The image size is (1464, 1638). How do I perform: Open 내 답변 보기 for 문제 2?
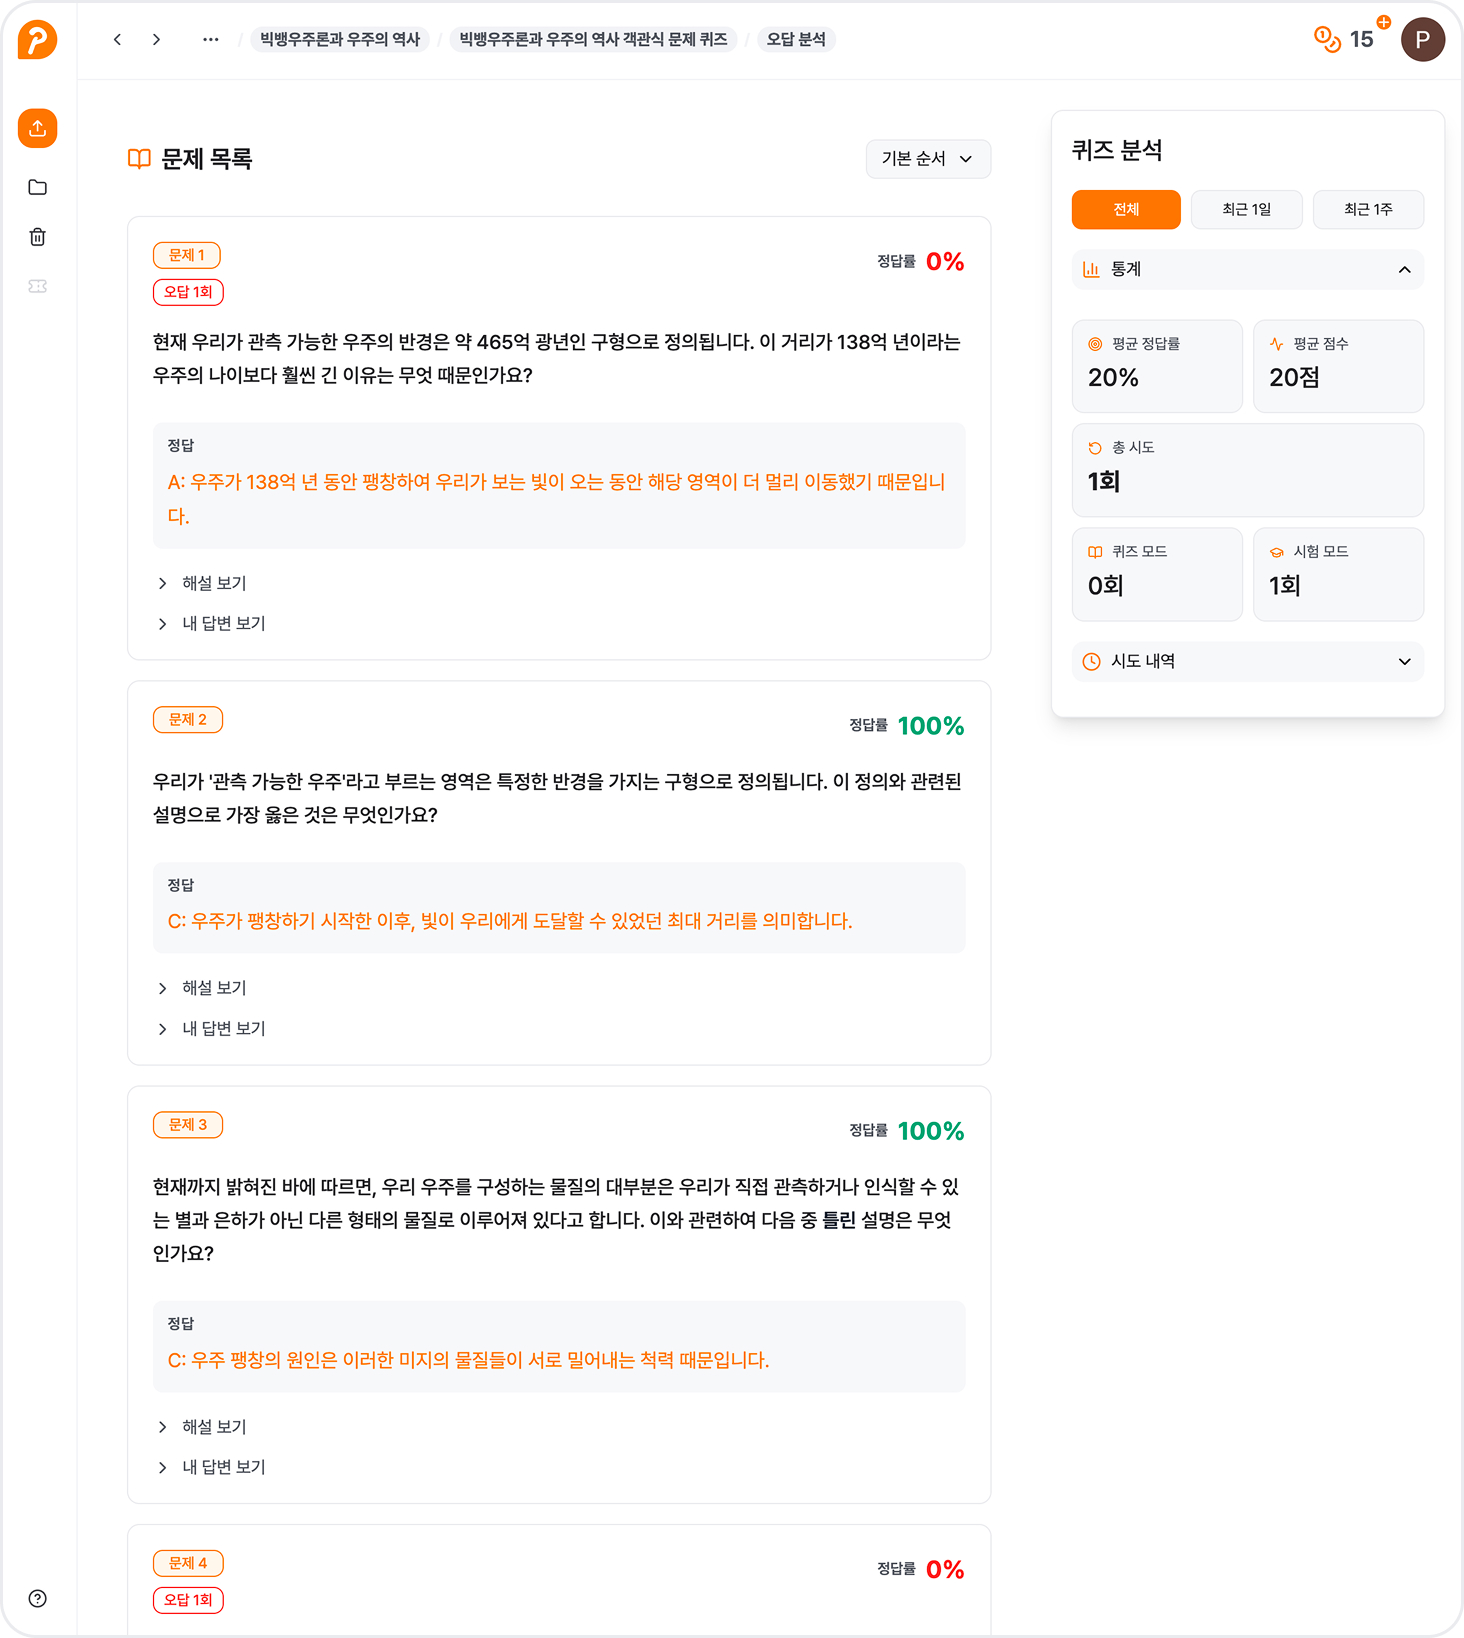point(222,1028)
